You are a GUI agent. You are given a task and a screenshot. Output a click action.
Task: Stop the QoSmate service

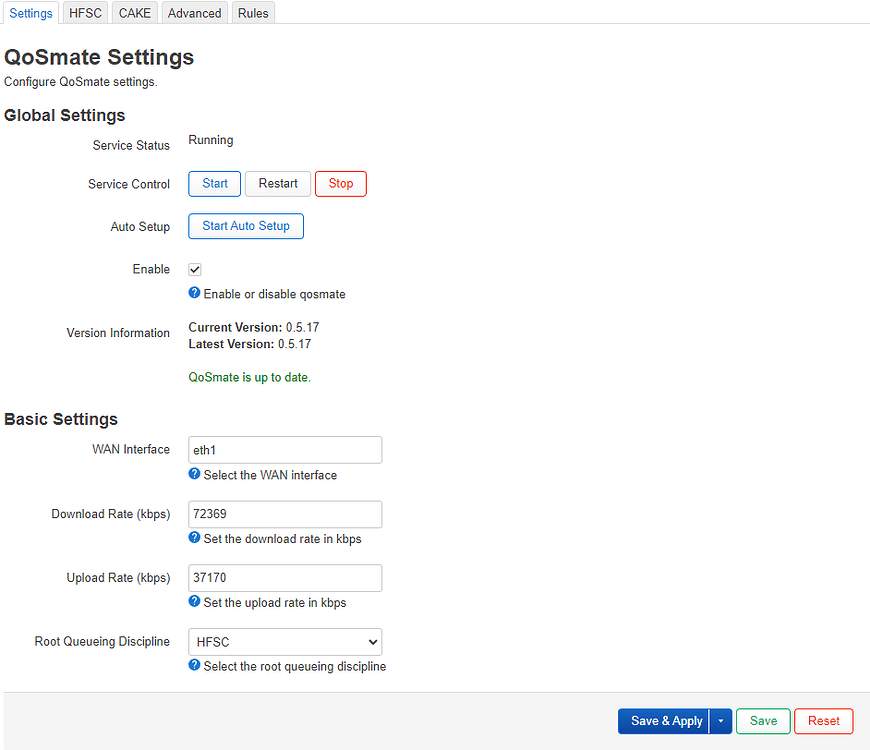point(340,183)
